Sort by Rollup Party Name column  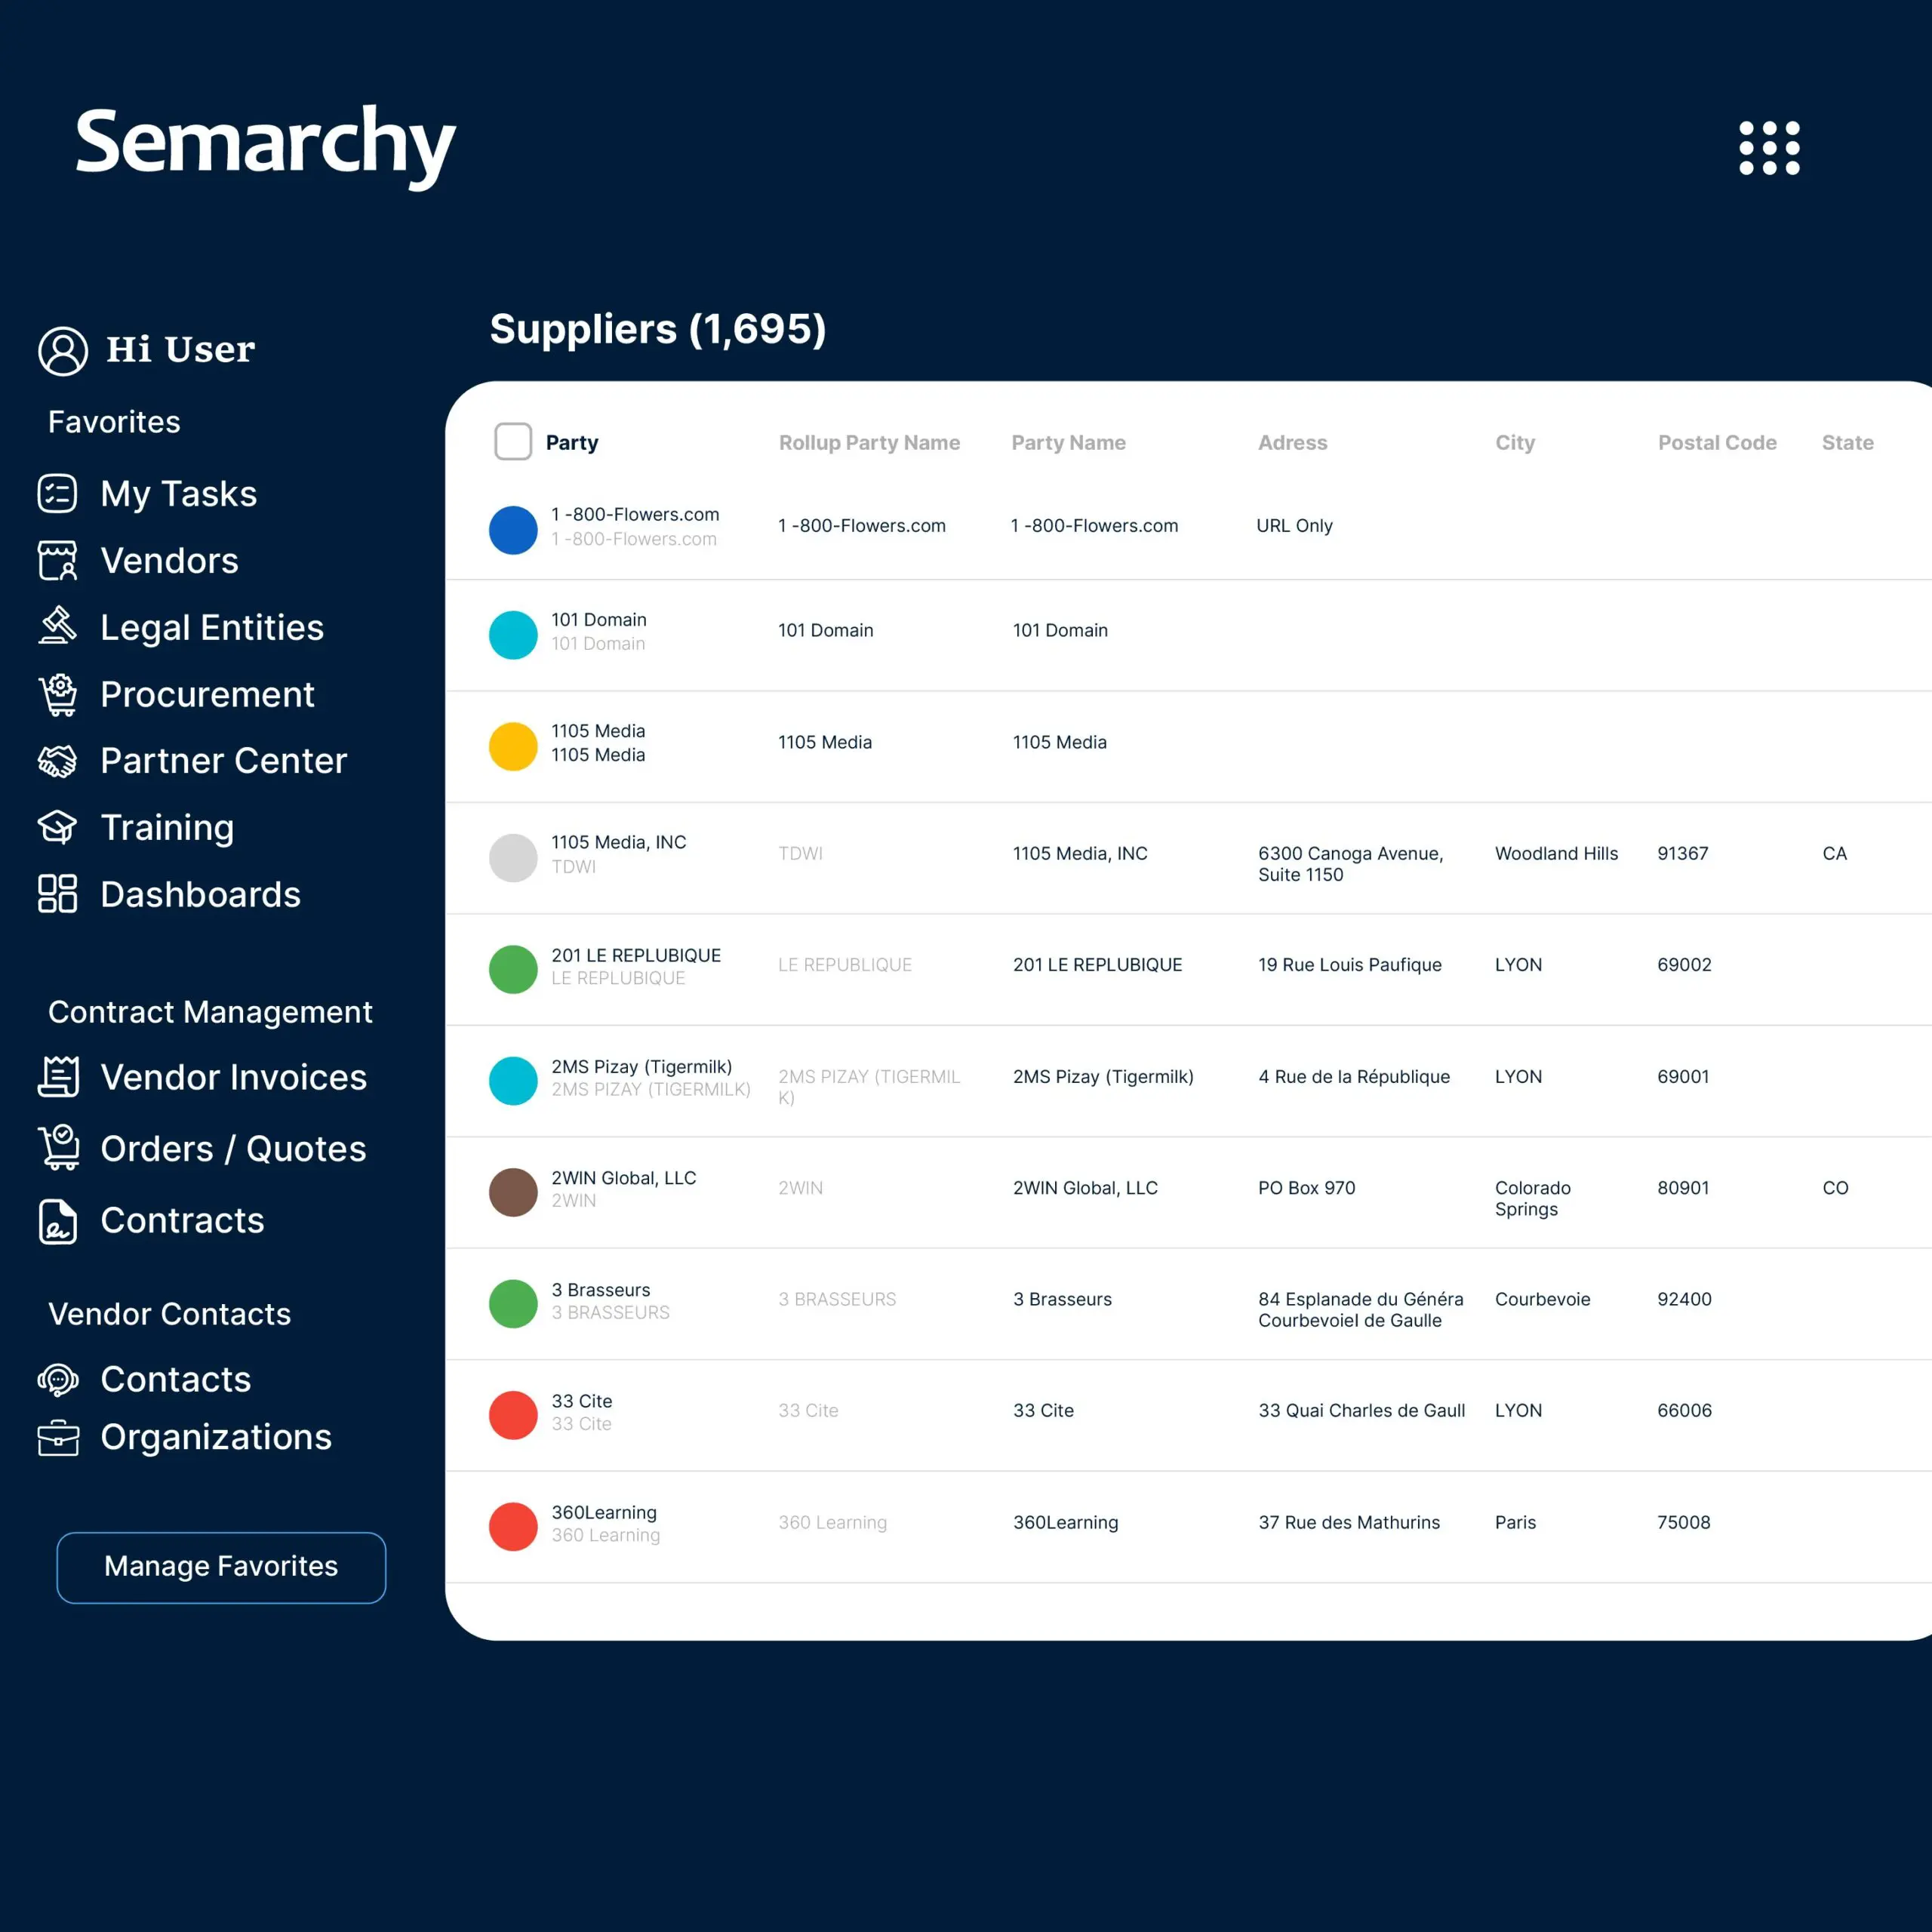click(x=869, y=443)
